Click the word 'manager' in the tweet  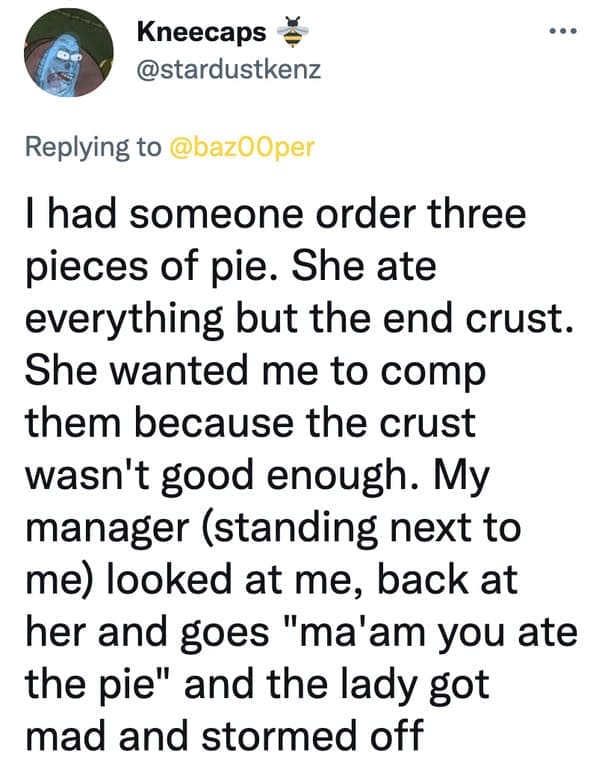107,530
